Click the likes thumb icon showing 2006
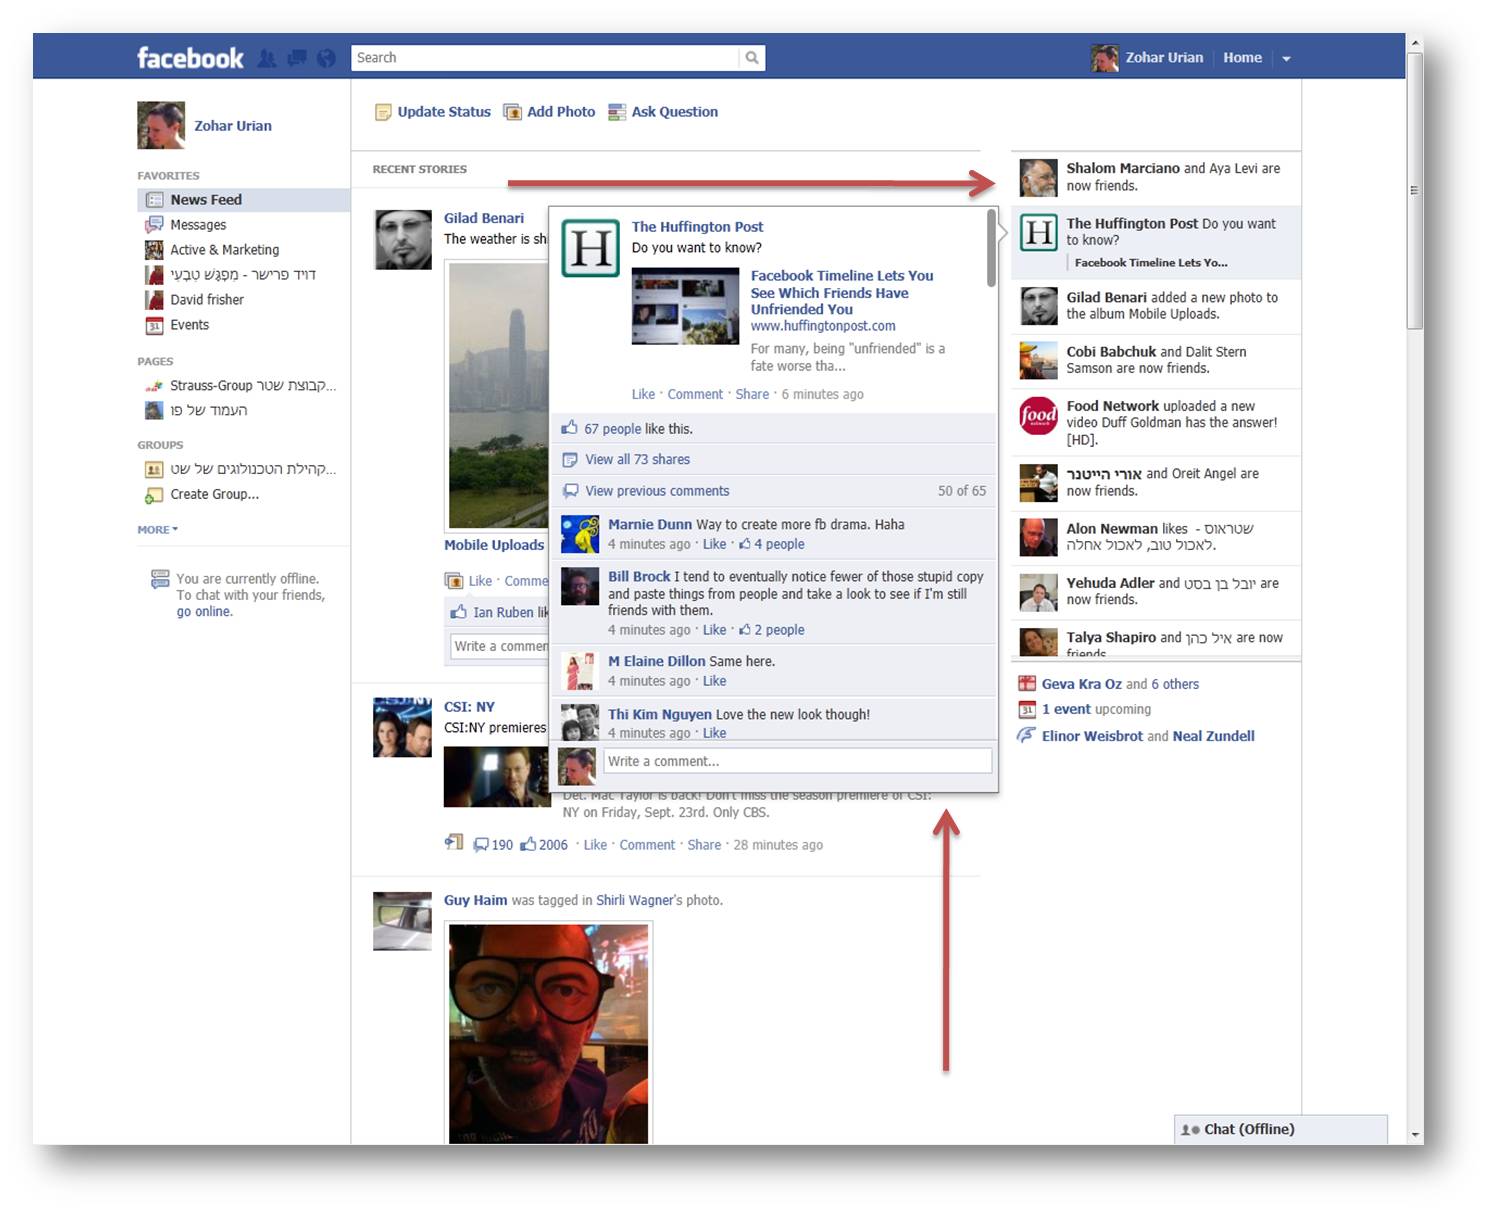 point(528,844)
